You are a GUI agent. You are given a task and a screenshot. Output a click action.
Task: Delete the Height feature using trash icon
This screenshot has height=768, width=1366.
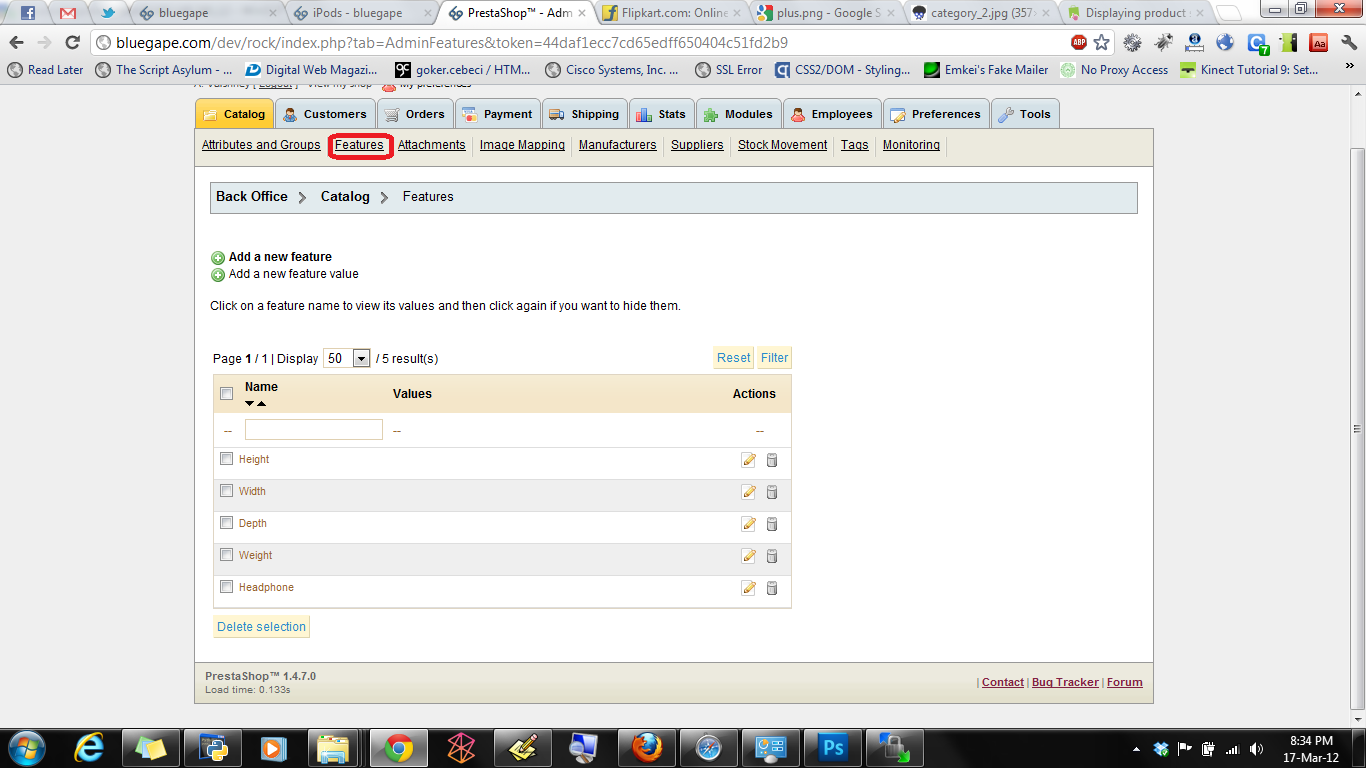772,460
